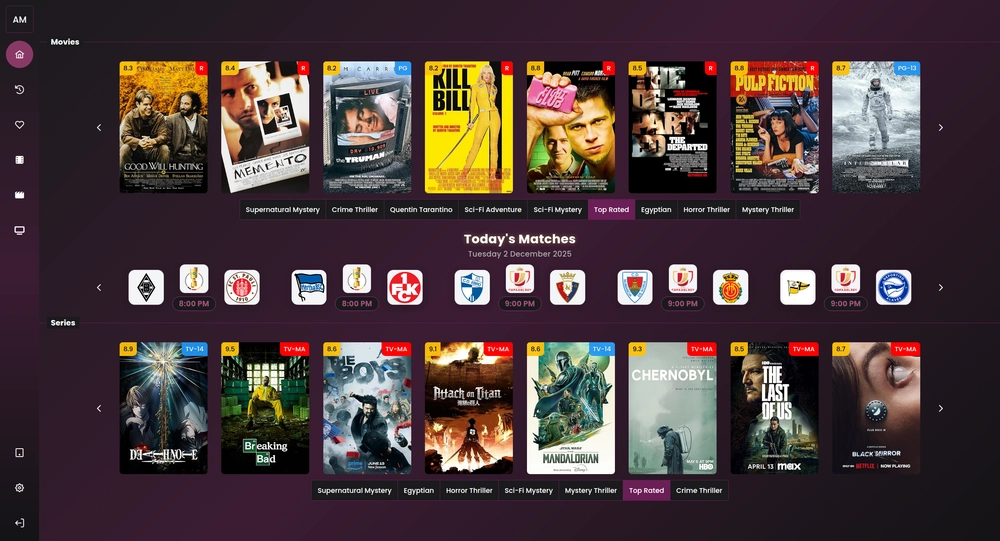This screenshot has width=1000, height=541.
Task: Show next matches with right arrow
Action: pos(940,288)
